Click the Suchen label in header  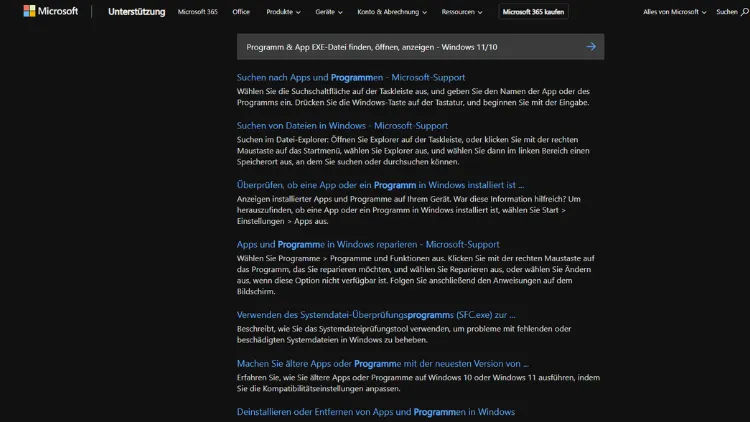point(727,11)
